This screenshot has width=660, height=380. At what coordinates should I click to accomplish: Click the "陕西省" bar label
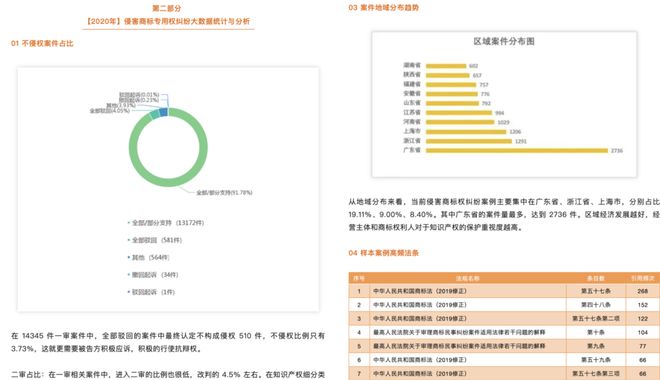point(412,74)
